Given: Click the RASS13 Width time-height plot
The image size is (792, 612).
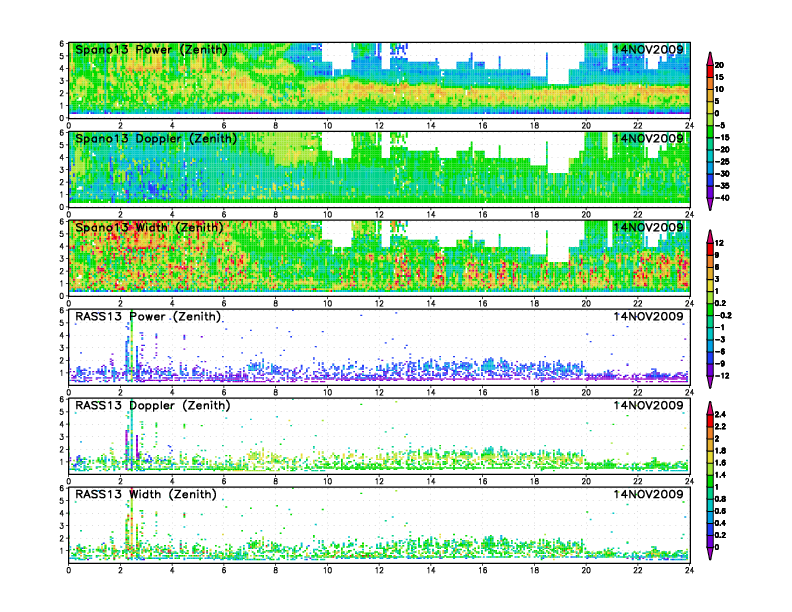Looking at the screenshot, I should pyautogui.click(x=379, y=525).
